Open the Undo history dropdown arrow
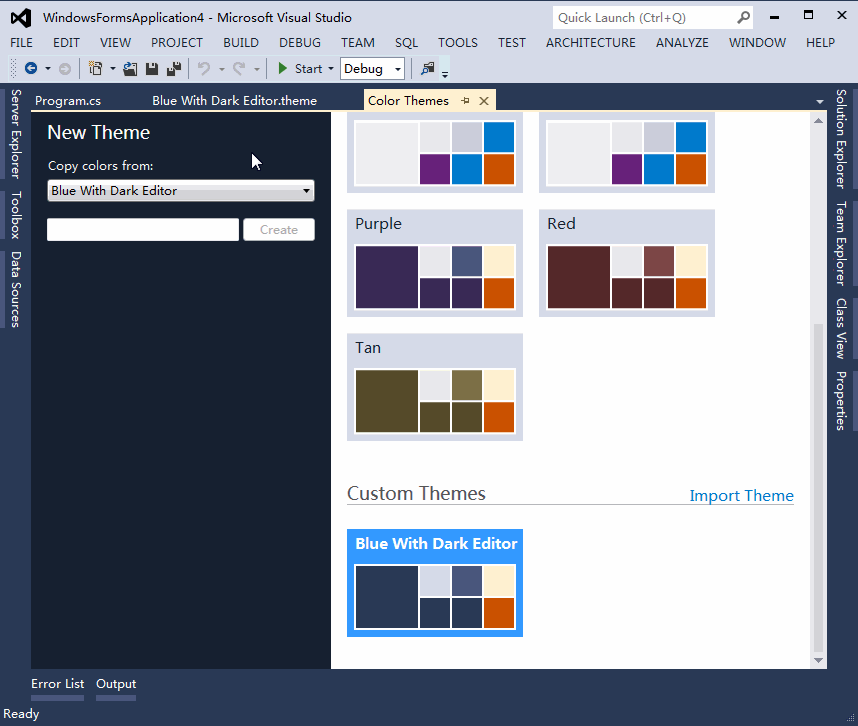858x726 pixels. 222,69
